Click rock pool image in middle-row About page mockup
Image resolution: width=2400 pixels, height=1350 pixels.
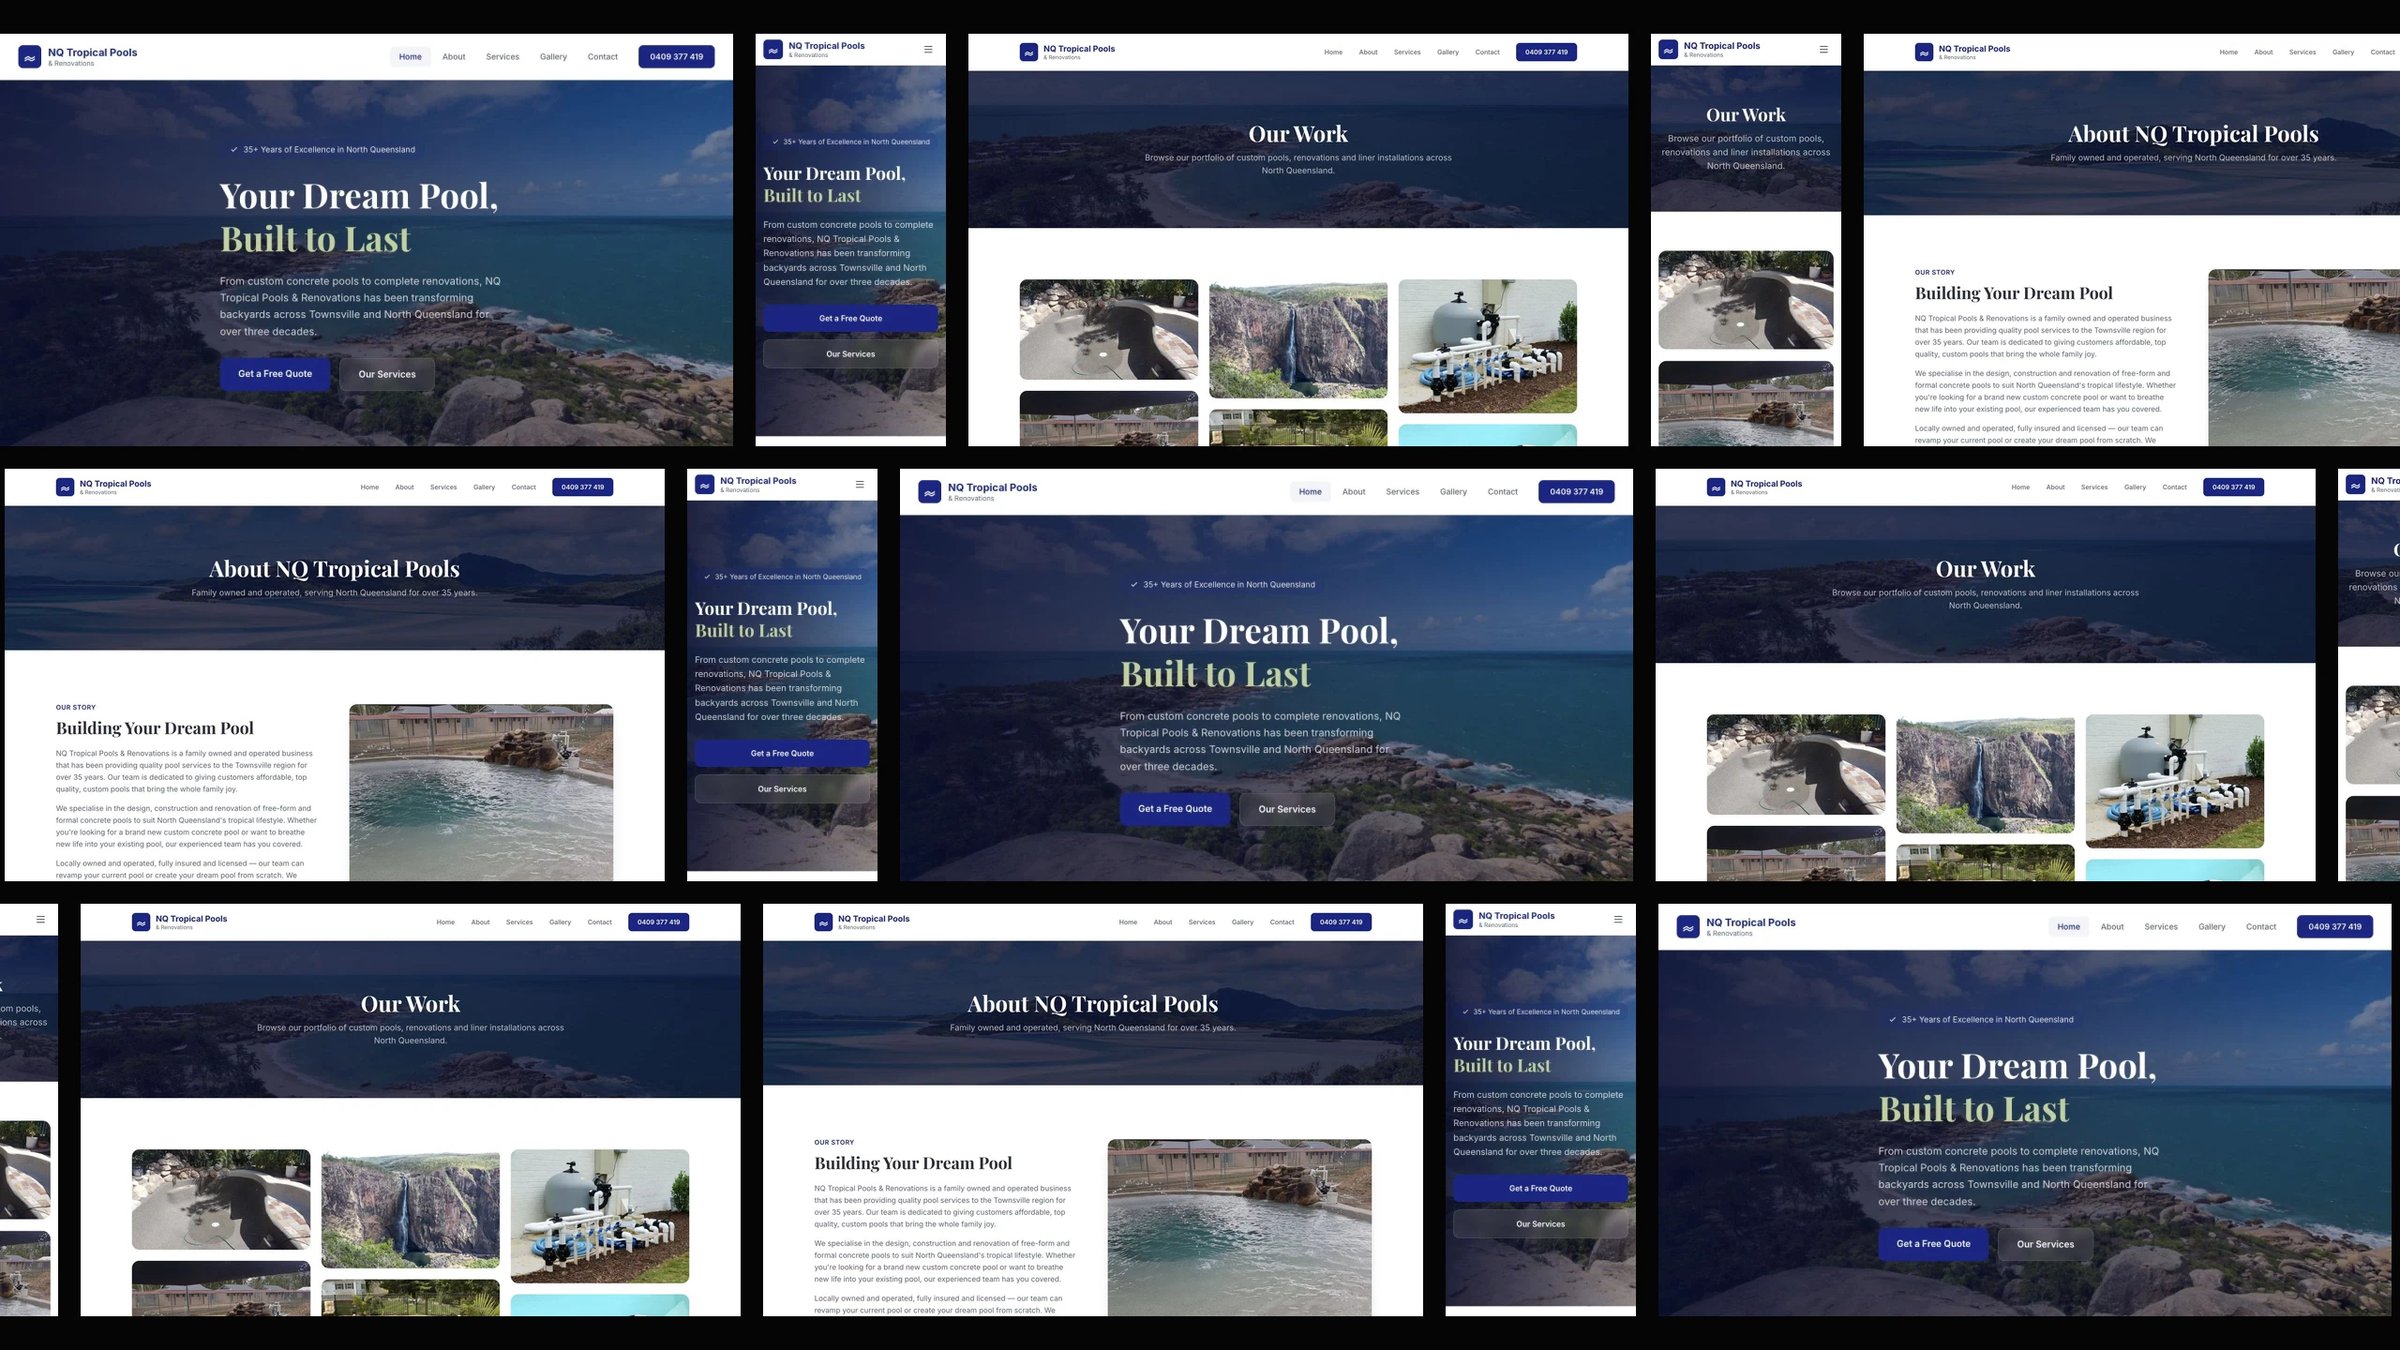481,793
